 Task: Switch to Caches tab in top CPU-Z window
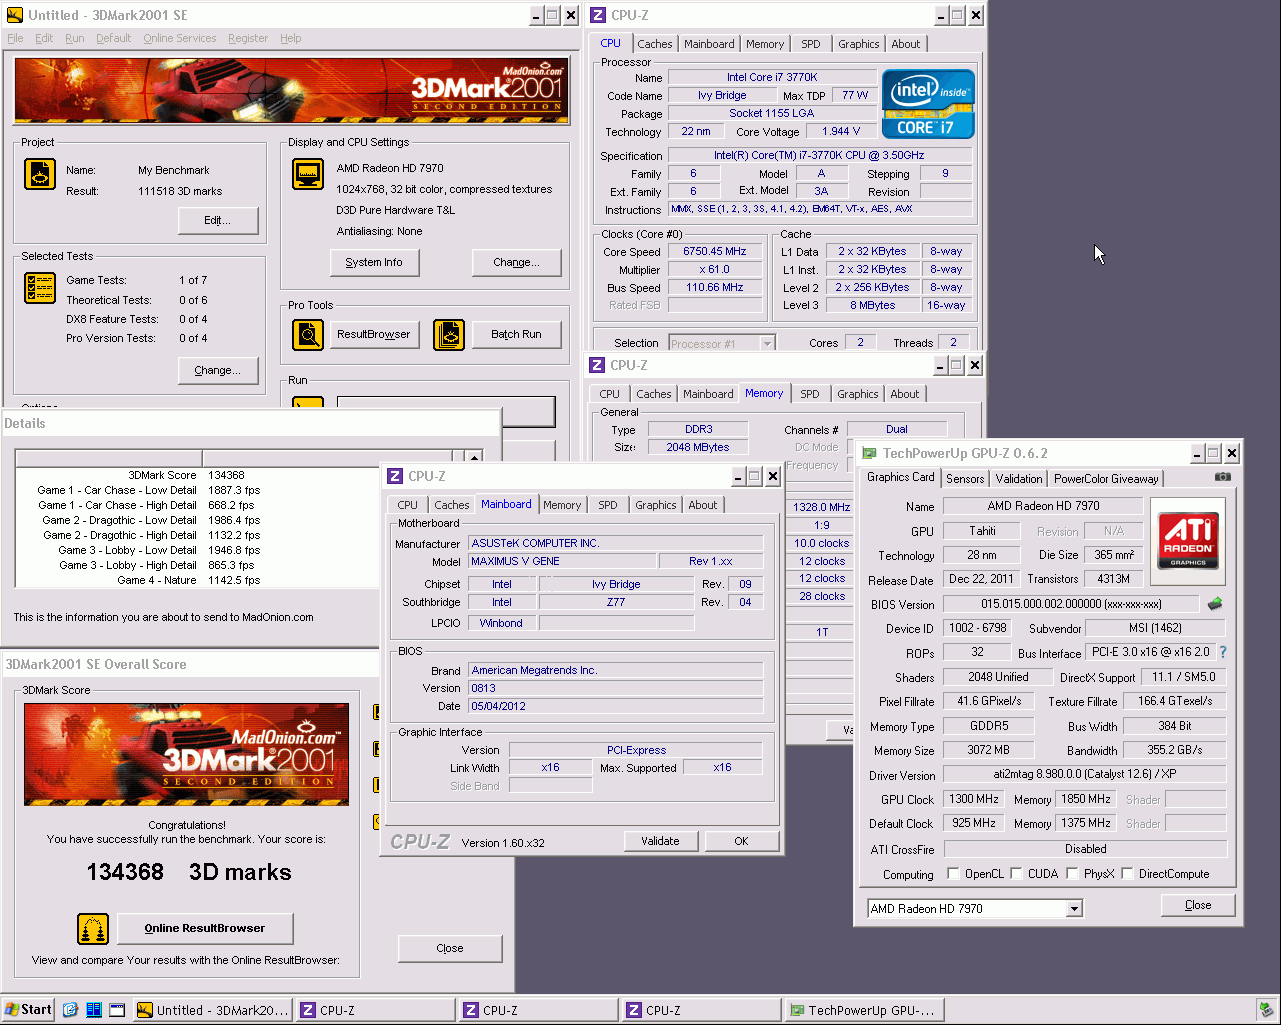pos(655,44)
